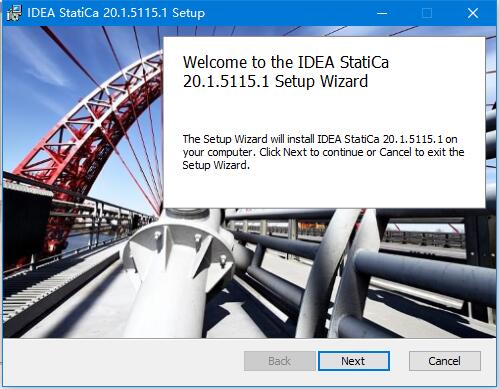This screenshot has width=499, height=389.
Task: Click the installer icon in the title bar
Action: [x=14, y=13]
